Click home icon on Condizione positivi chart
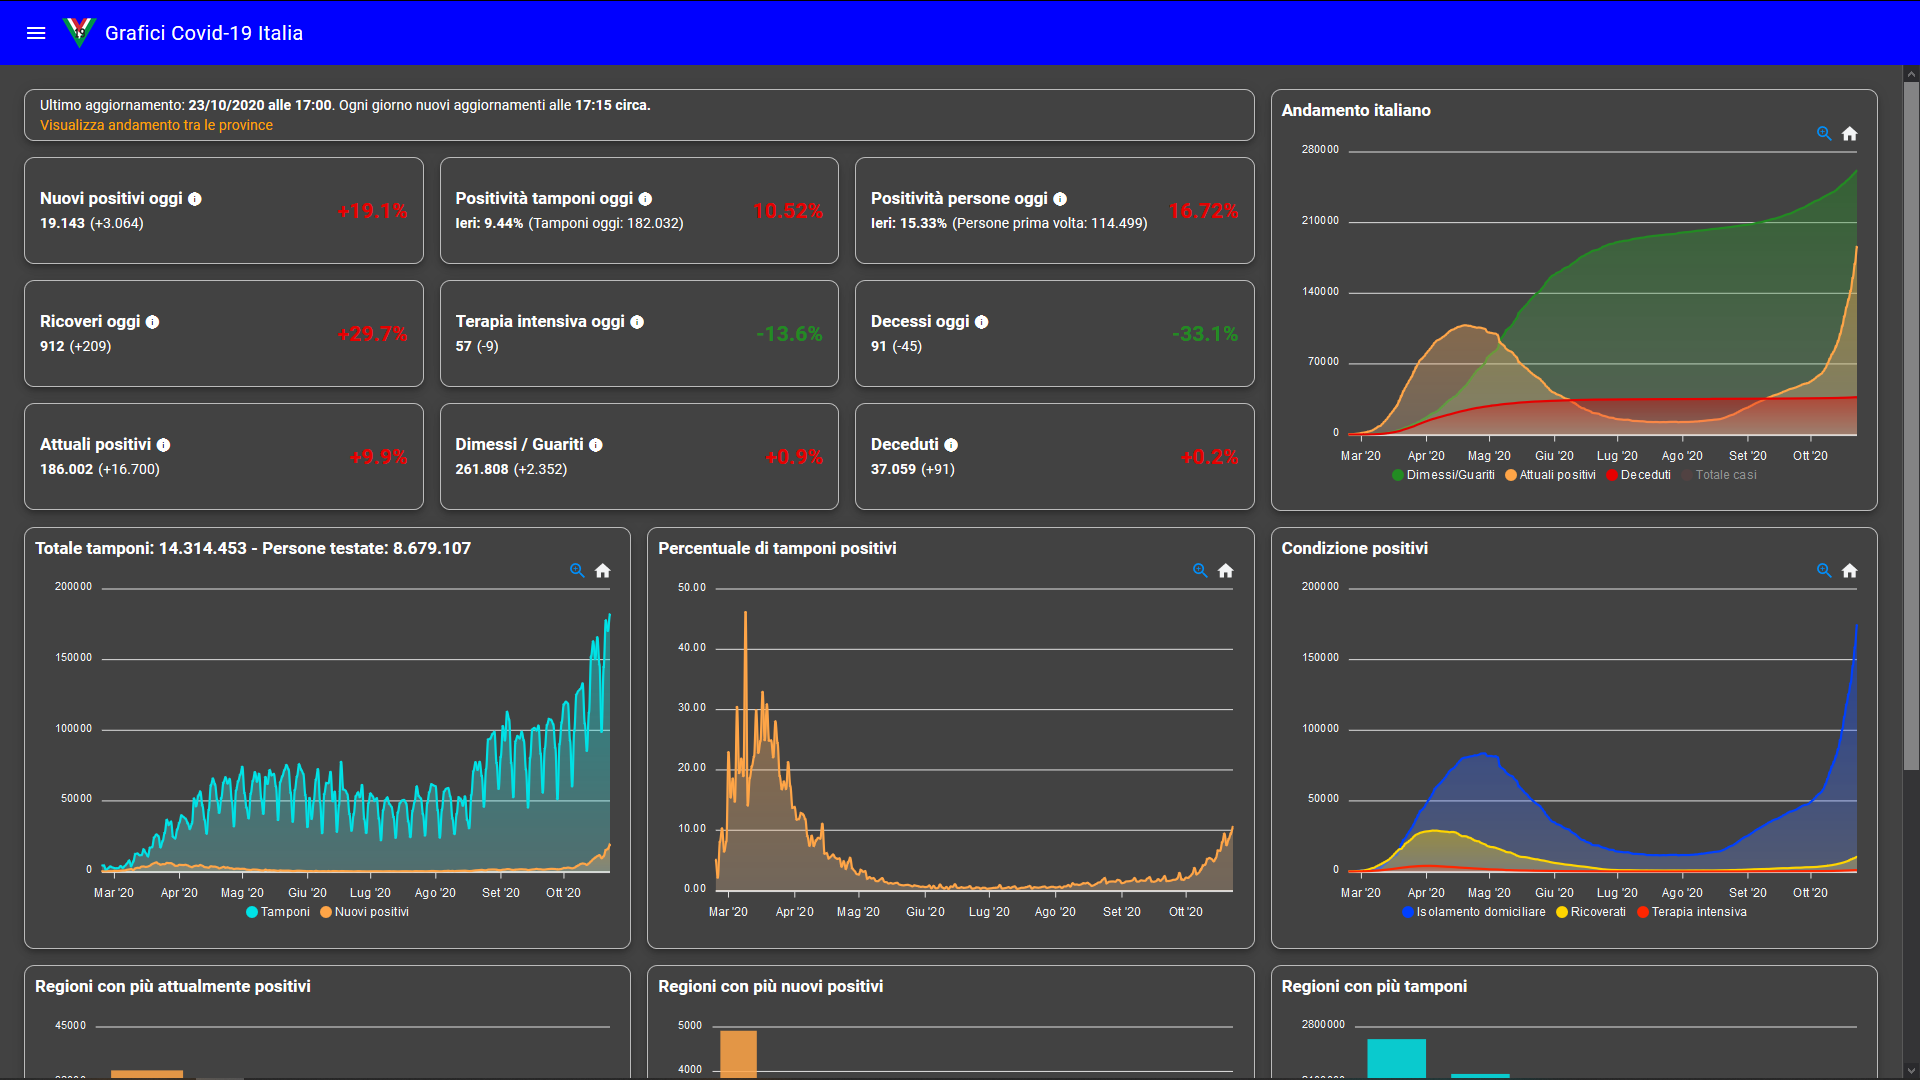The height and width of the screenshot is (1080, 1920). pyautogui.click(x=1849, y=571)
